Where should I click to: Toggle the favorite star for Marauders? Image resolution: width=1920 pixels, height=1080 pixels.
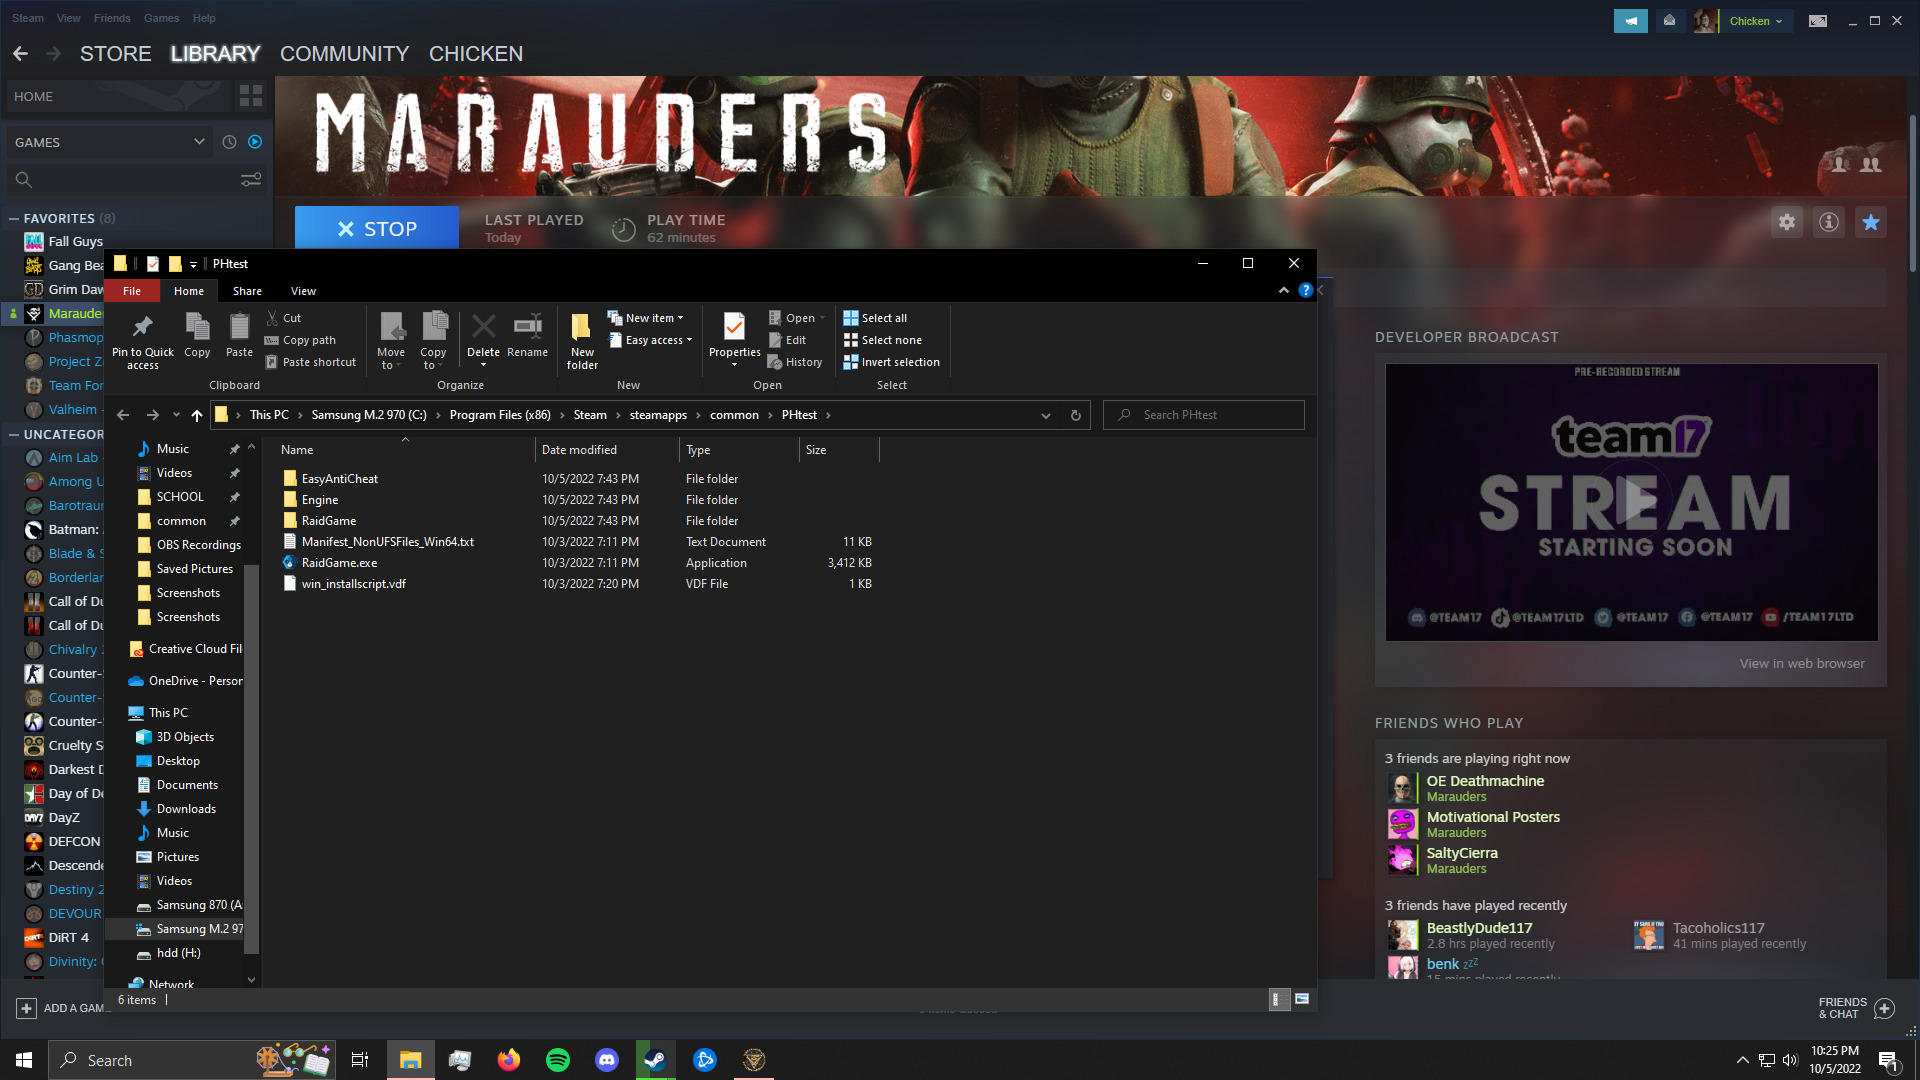[x=1870, y=222]
